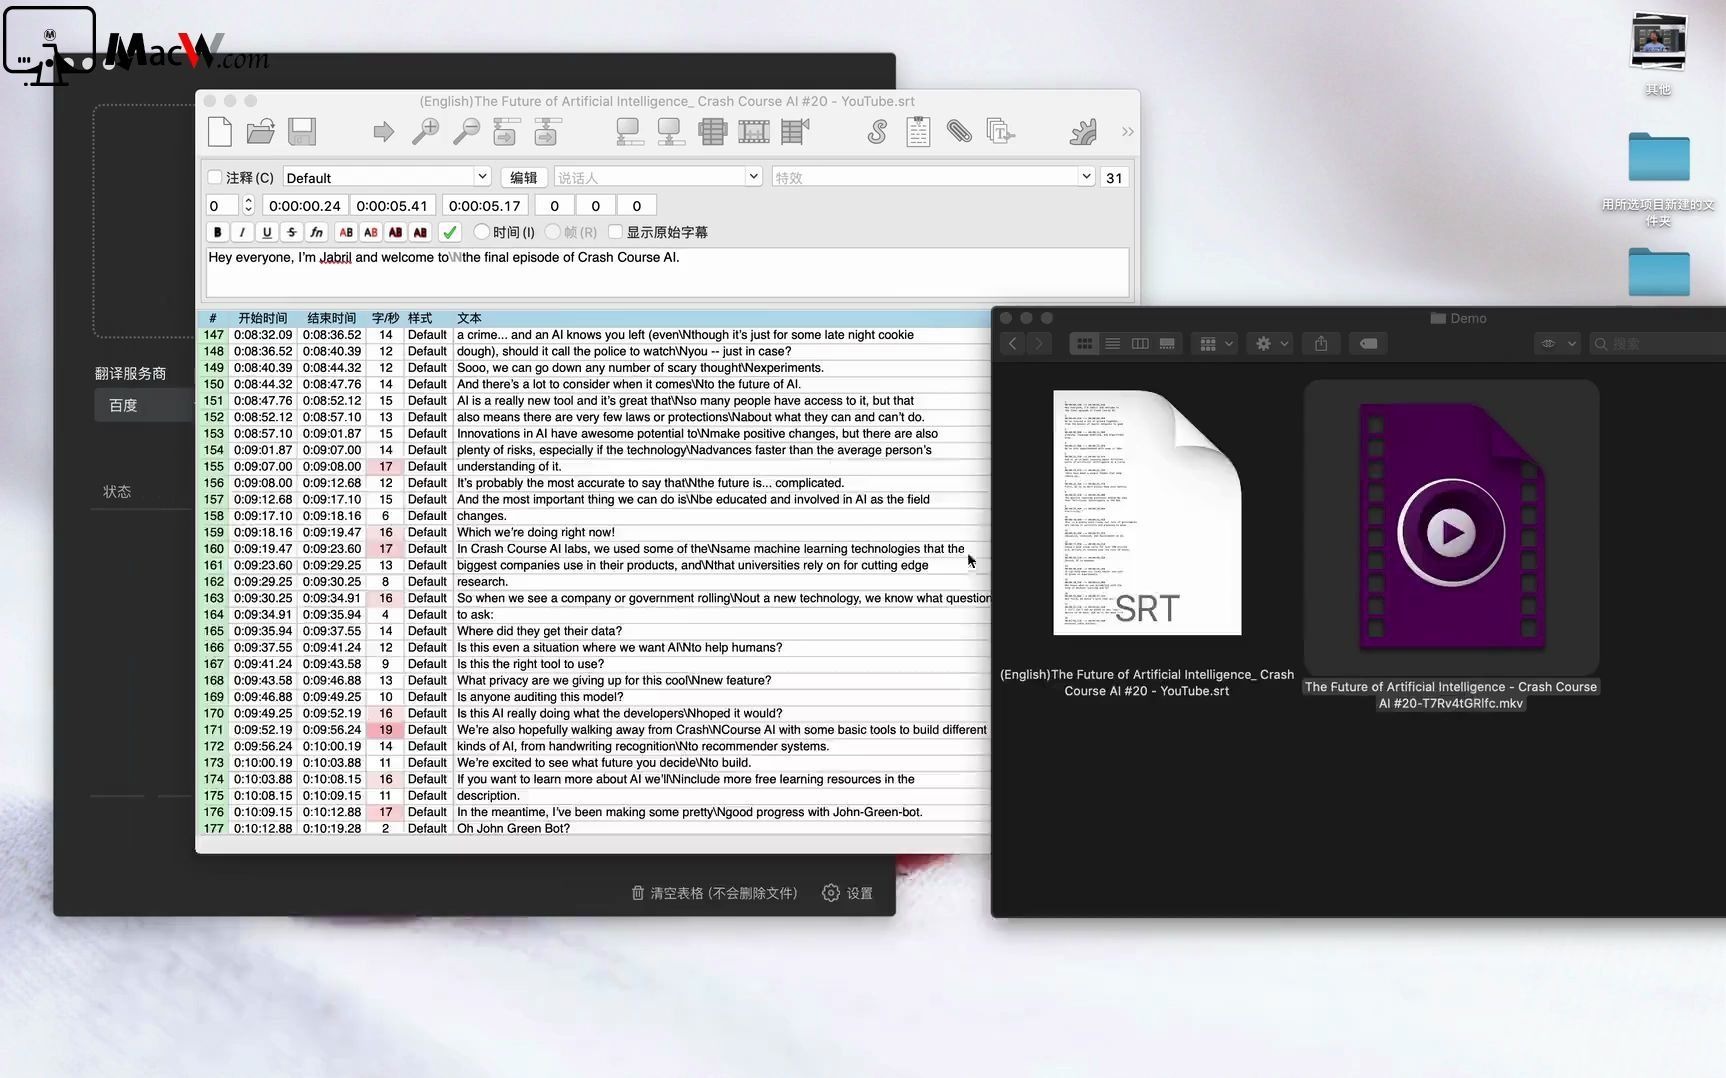Apply strikethrough formatting to subtitle text

292,232
